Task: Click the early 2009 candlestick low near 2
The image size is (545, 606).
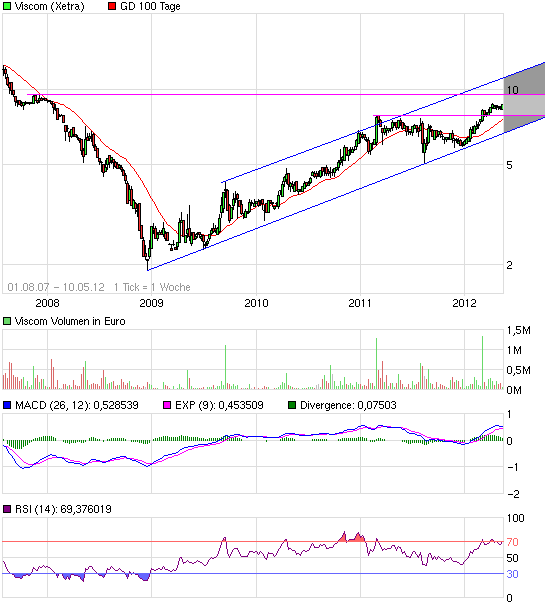Action: pos(147,263)
